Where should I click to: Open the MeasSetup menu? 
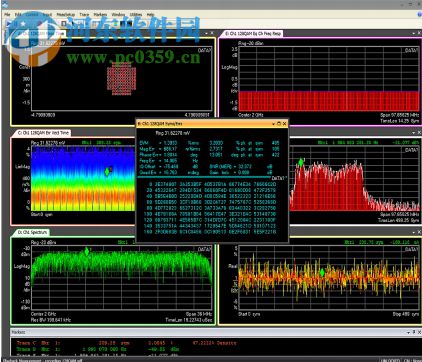(x=66, y=15)
